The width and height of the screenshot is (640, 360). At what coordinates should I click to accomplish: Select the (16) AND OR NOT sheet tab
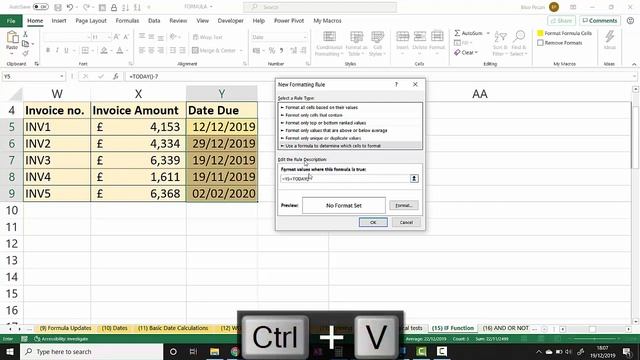coord(505,328)
